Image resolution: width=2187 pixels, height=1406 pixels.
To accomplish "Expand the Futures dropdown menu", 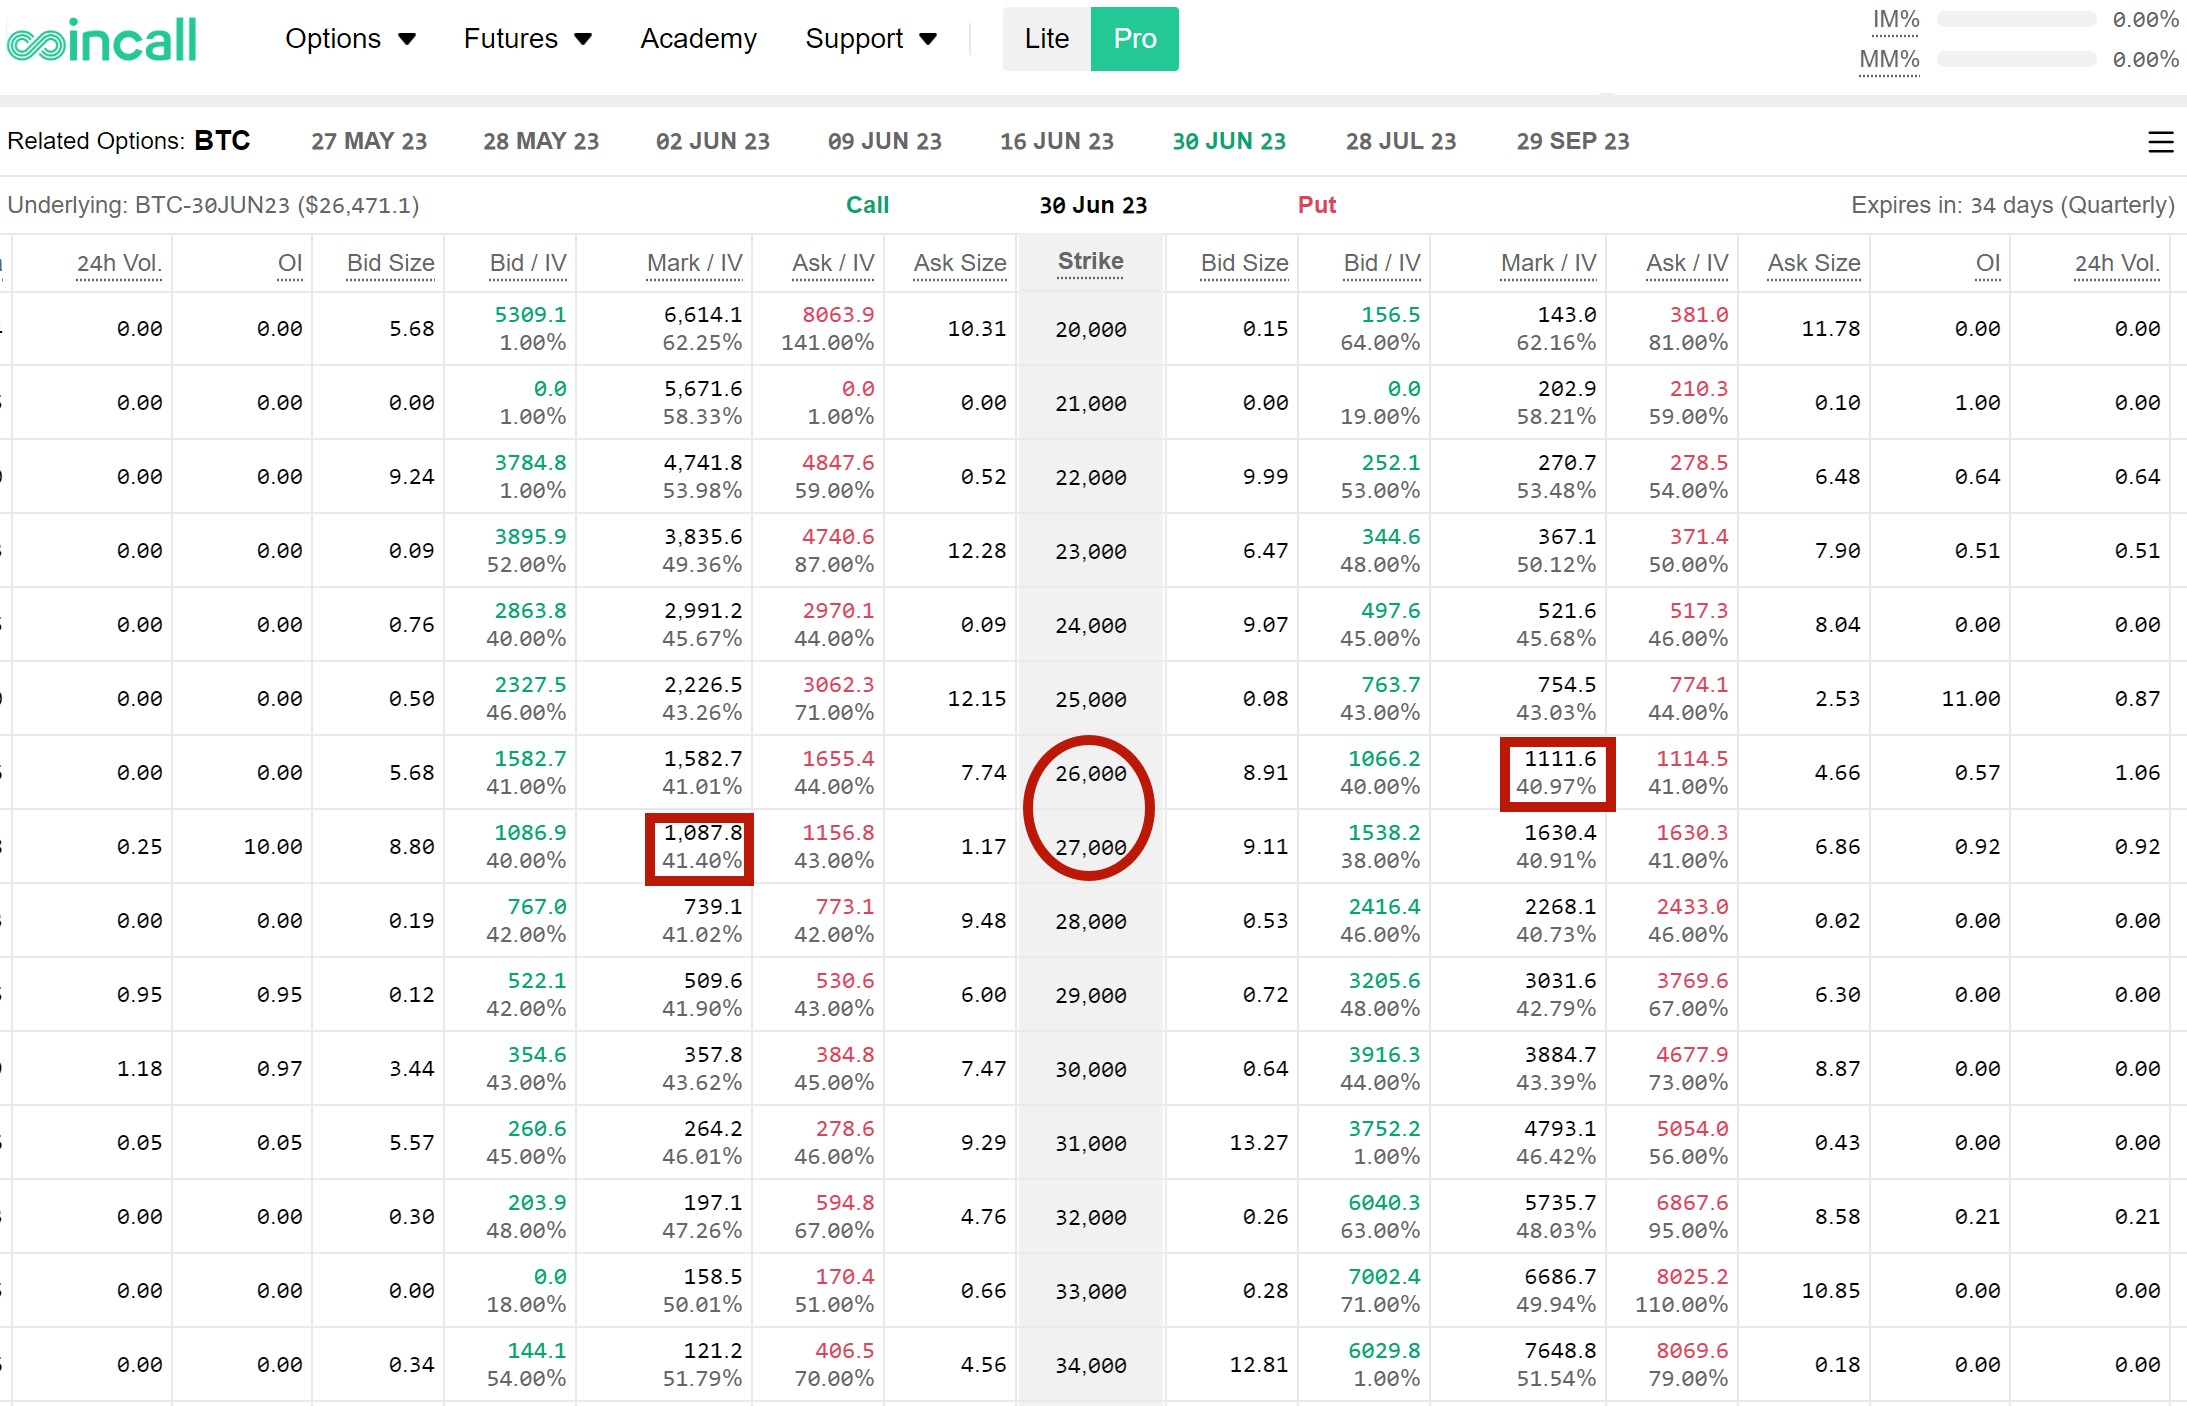I will tap(528, 39).
